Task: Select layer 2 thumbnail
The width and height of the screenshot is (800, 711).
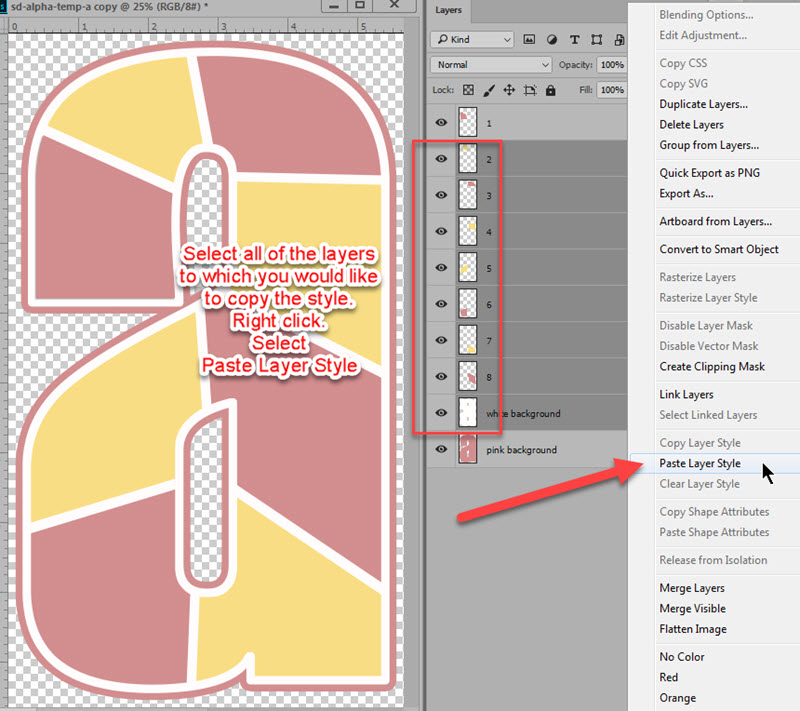Action: (468, 158)
